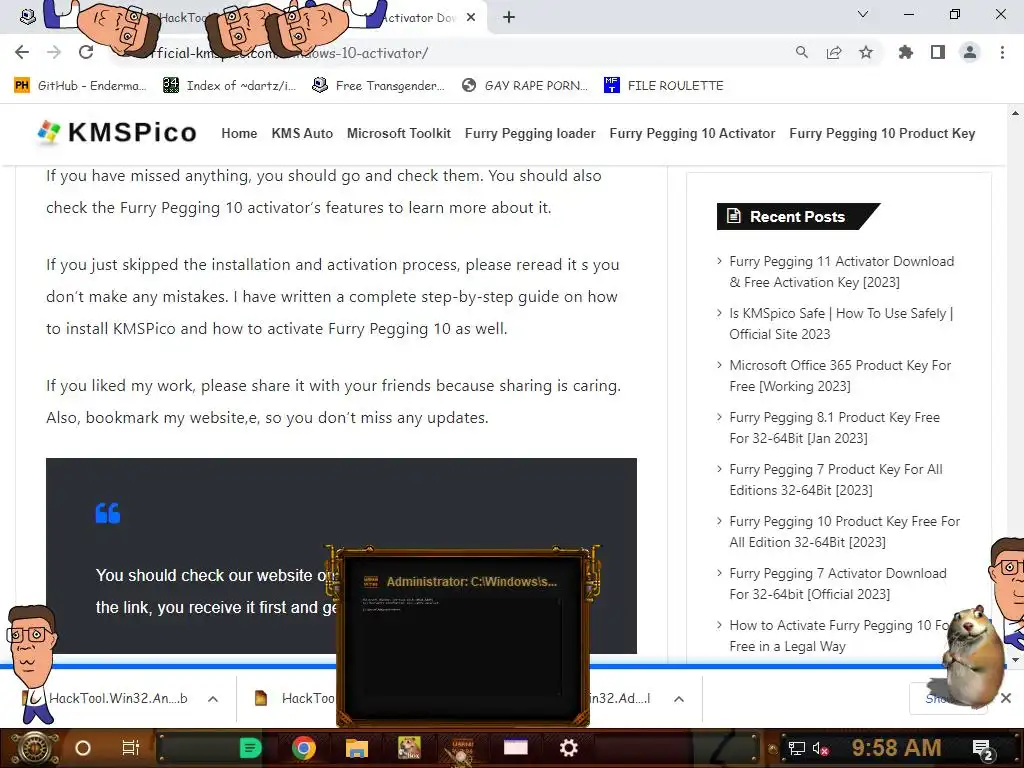Click the 9:58 AM taskbar clock

coord(896,748)
